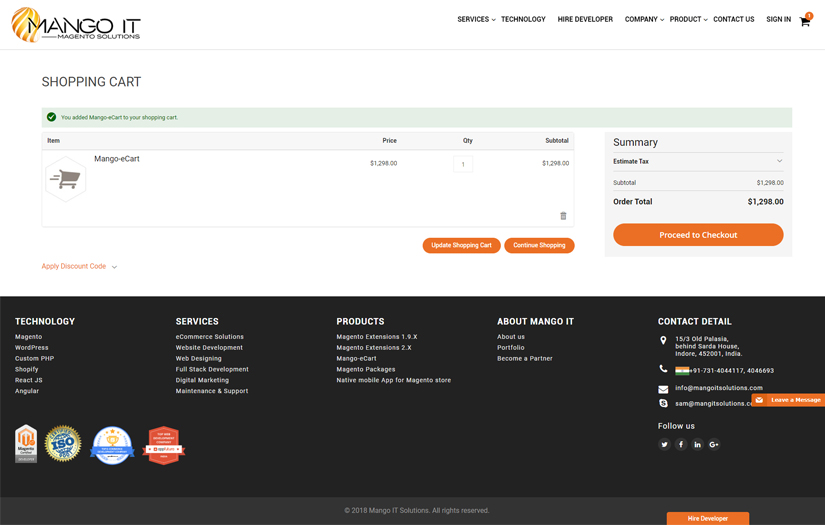Click Update Shopping Cart button
Screen dimensions: 825x525
pos(461,245)
